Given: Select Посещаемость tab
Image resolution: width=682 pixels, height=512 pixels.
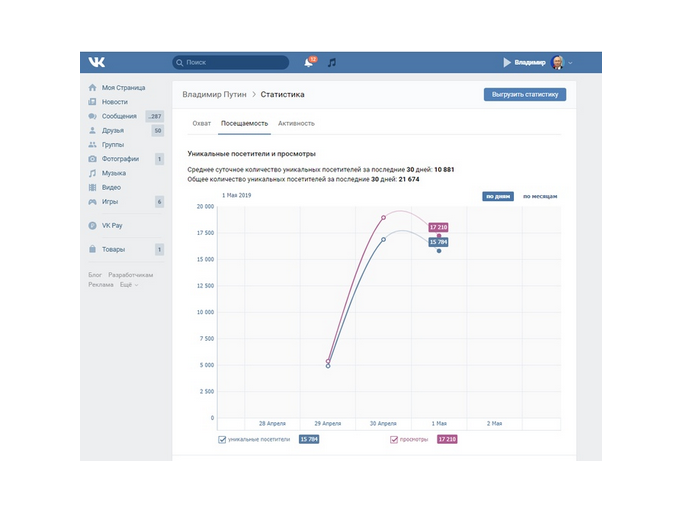Looking at the screenshot, I should click(x=244, y=124).
